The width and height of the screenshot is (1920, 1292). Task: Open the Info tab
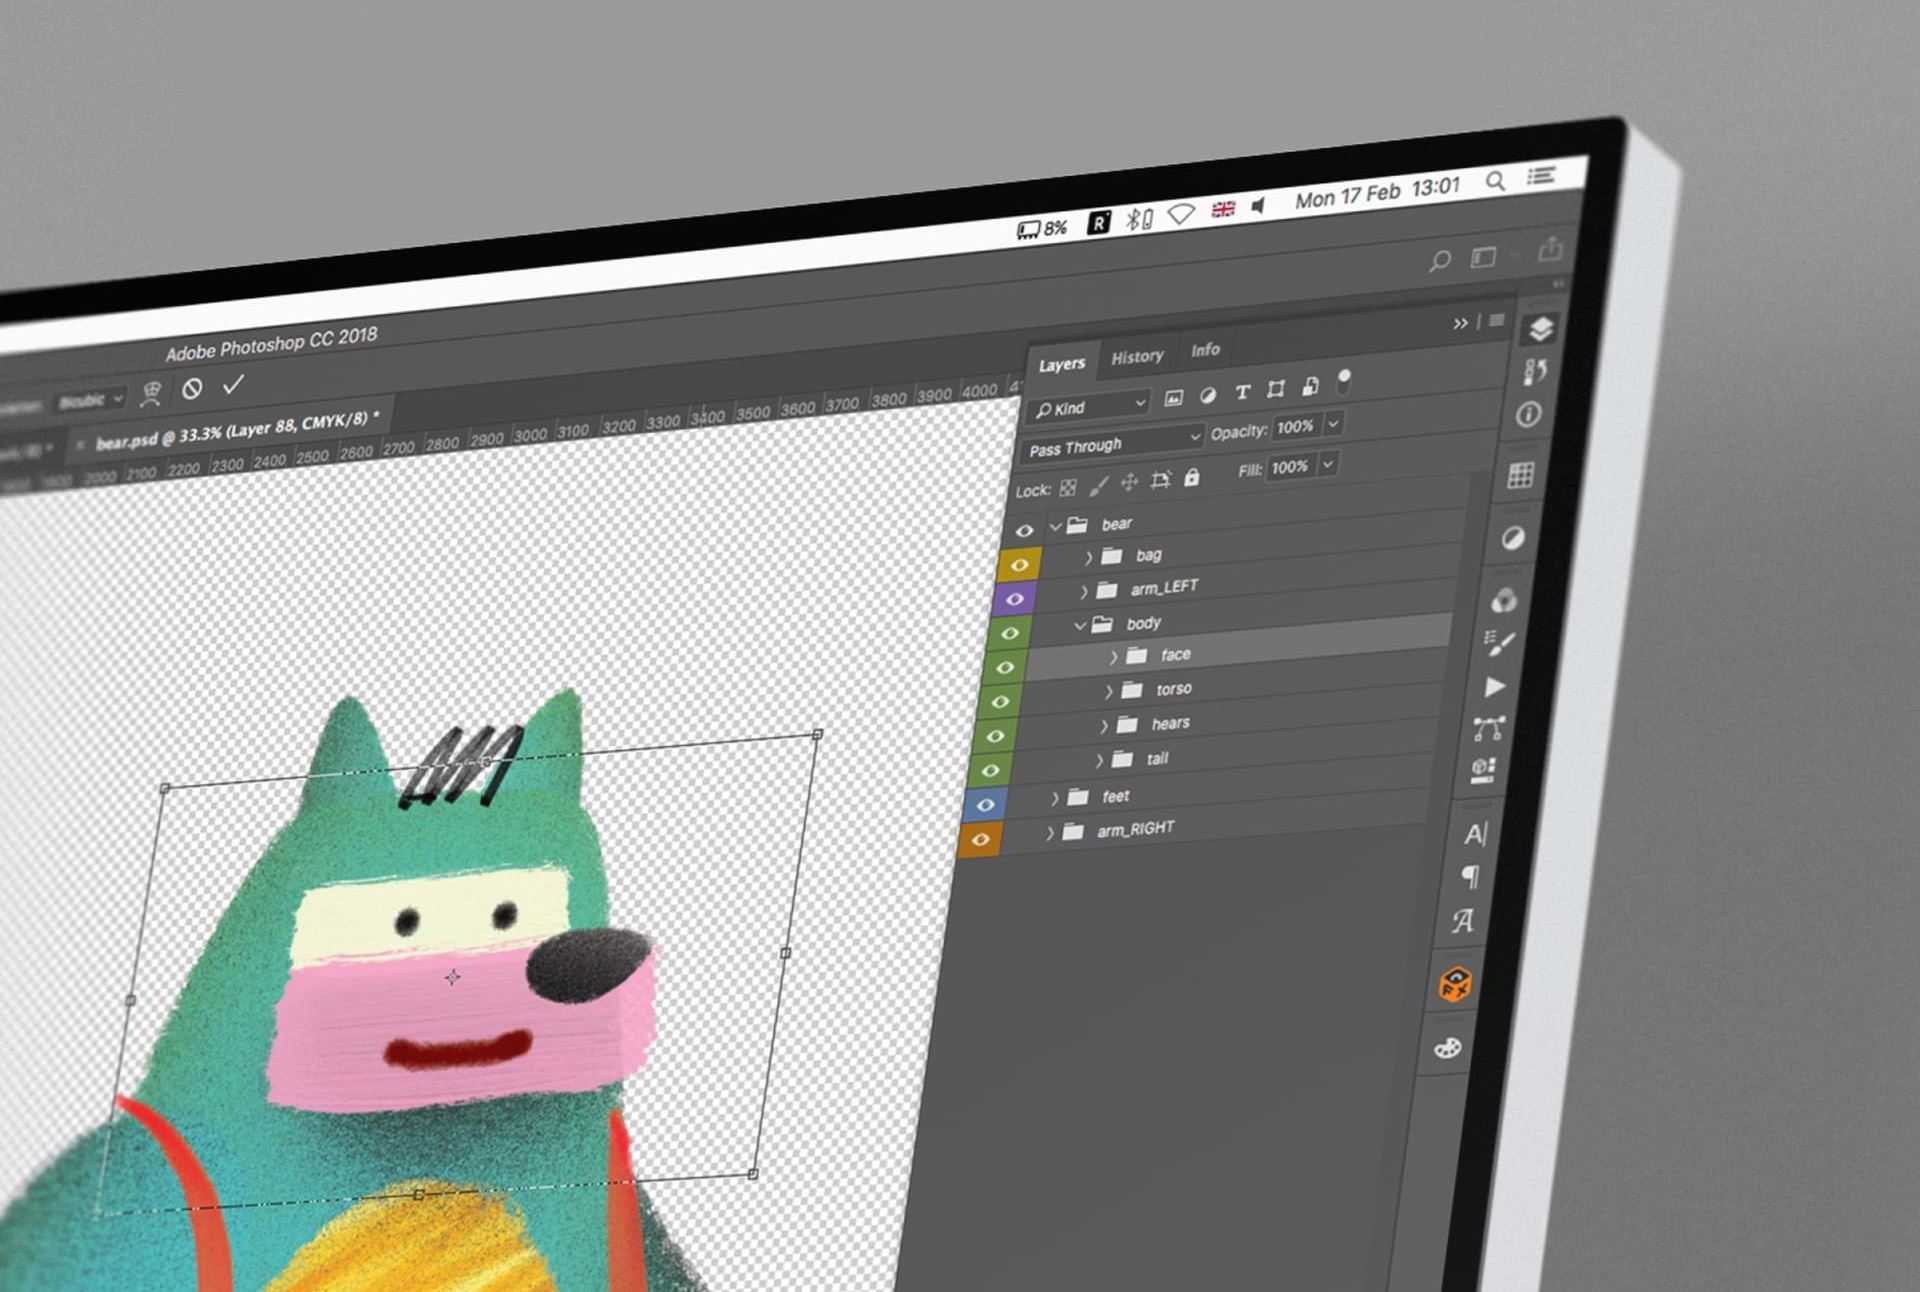click(1205, 350)
